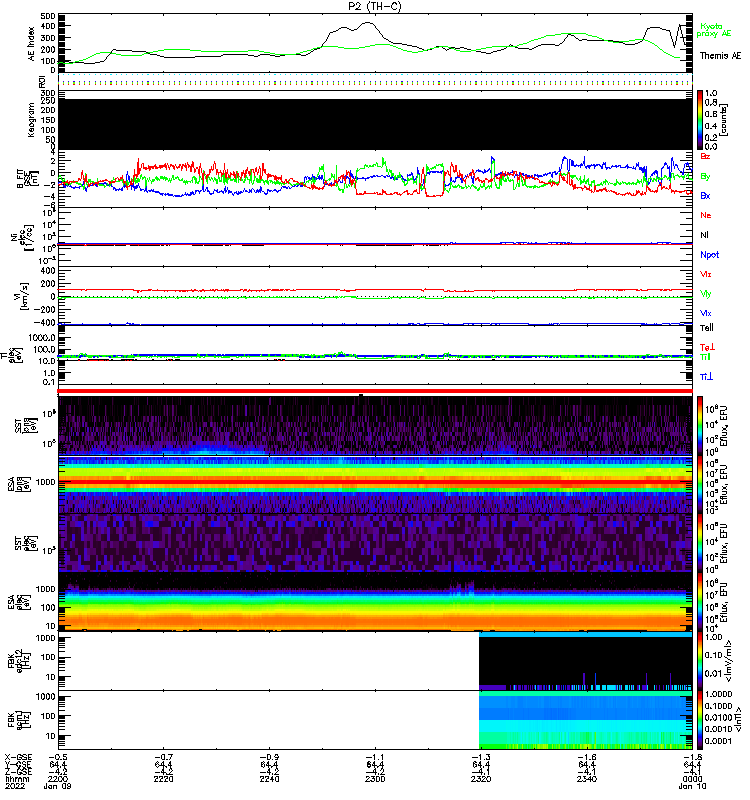Click the X-GSE value "-0.5"
This screenshot has width=750, height=800.
click(x=58, y=757)
